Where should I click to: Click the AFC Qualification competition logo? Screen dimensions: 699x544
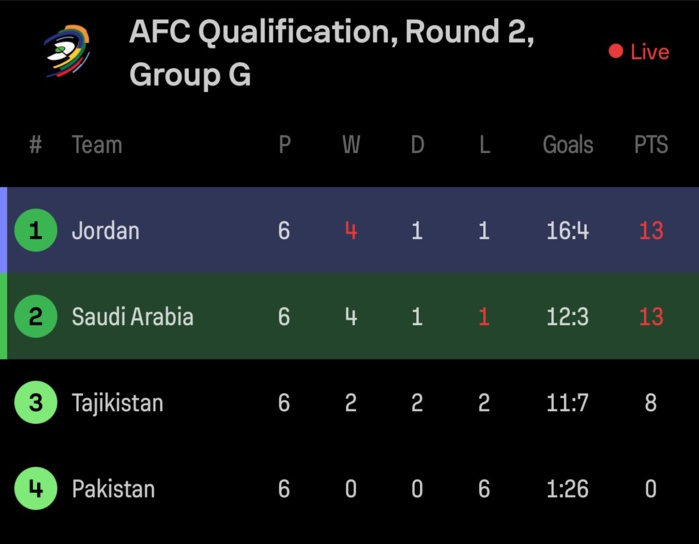tap(66, 51)
